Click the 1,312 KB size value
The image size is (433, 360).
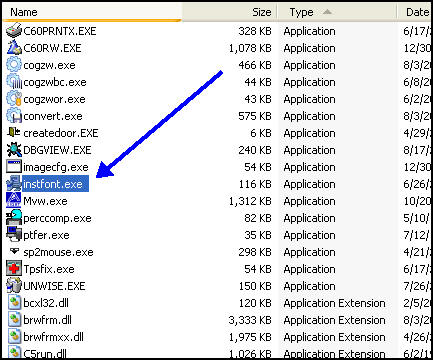(x=250, y=201)
